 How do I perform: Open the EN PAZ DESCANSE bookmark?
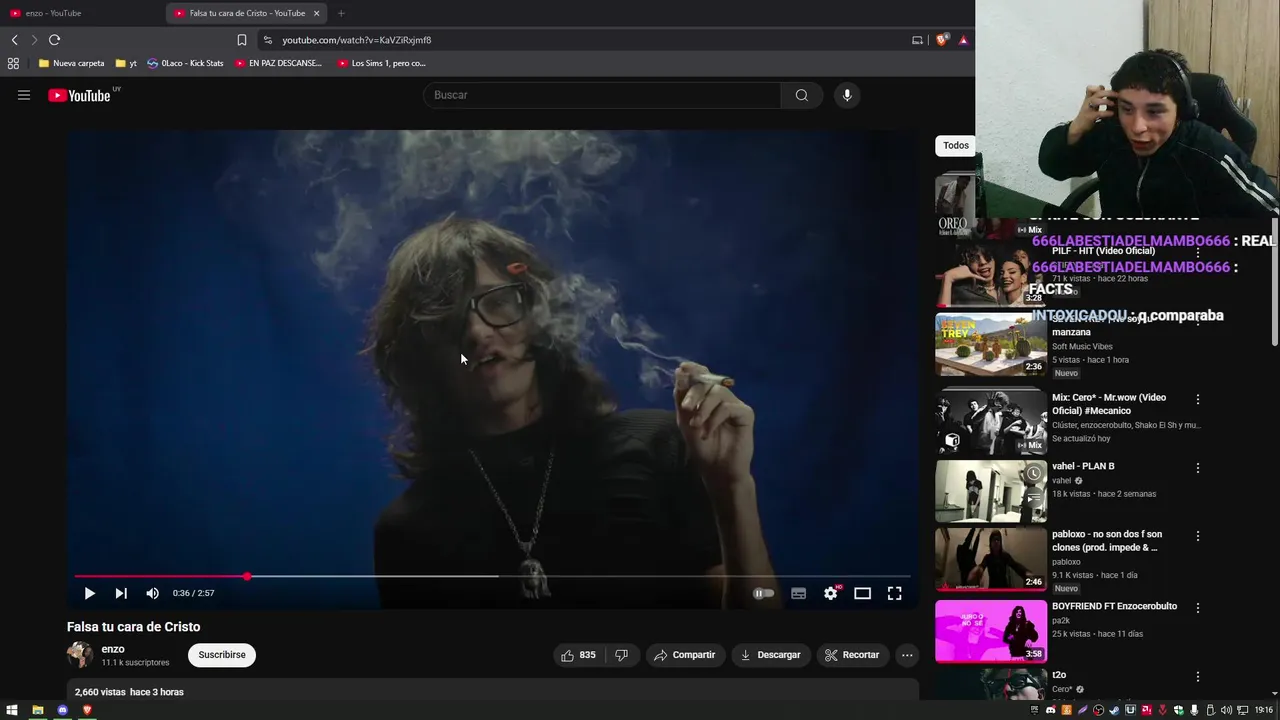coord(278,63)
